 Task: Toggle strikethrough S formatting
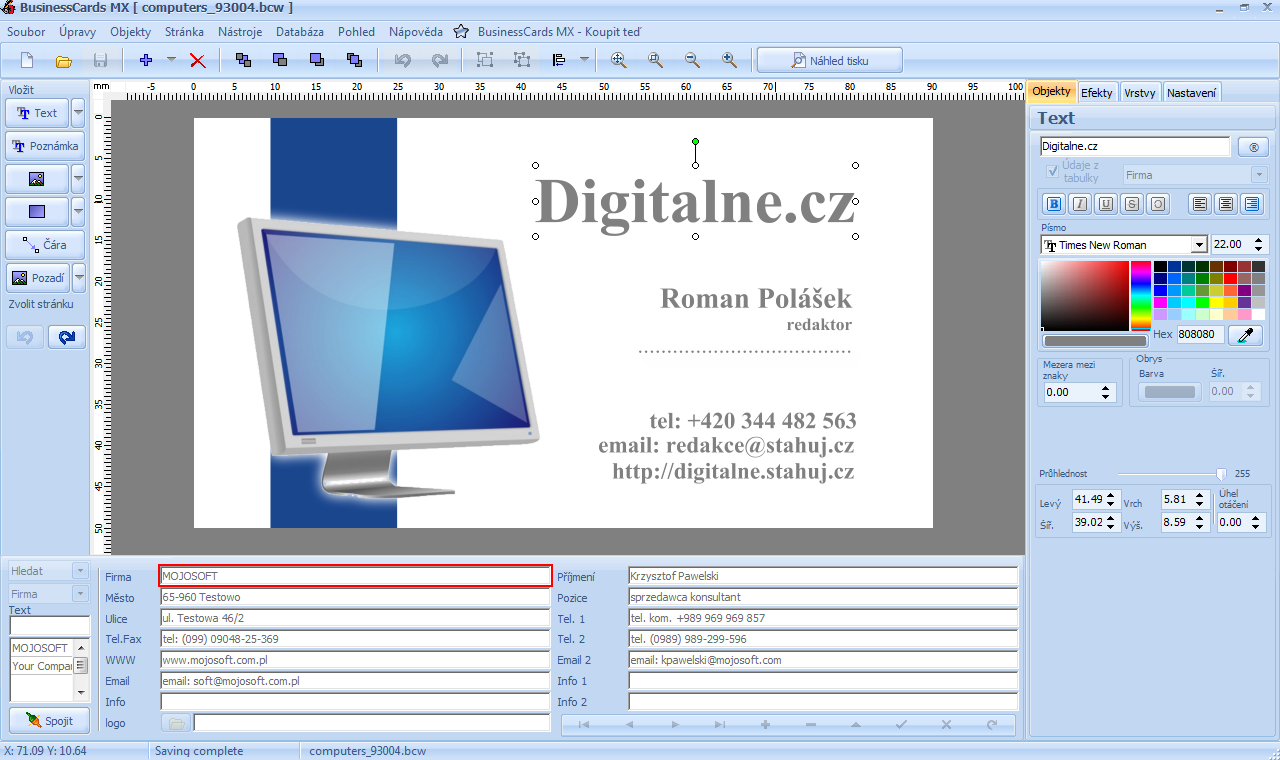point(1132,204)
